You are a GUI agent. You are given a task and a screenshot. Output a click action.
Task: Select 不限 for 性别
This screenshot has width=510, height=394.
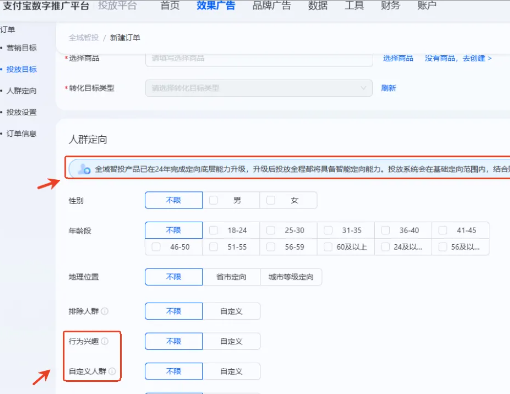coord(174,200)
